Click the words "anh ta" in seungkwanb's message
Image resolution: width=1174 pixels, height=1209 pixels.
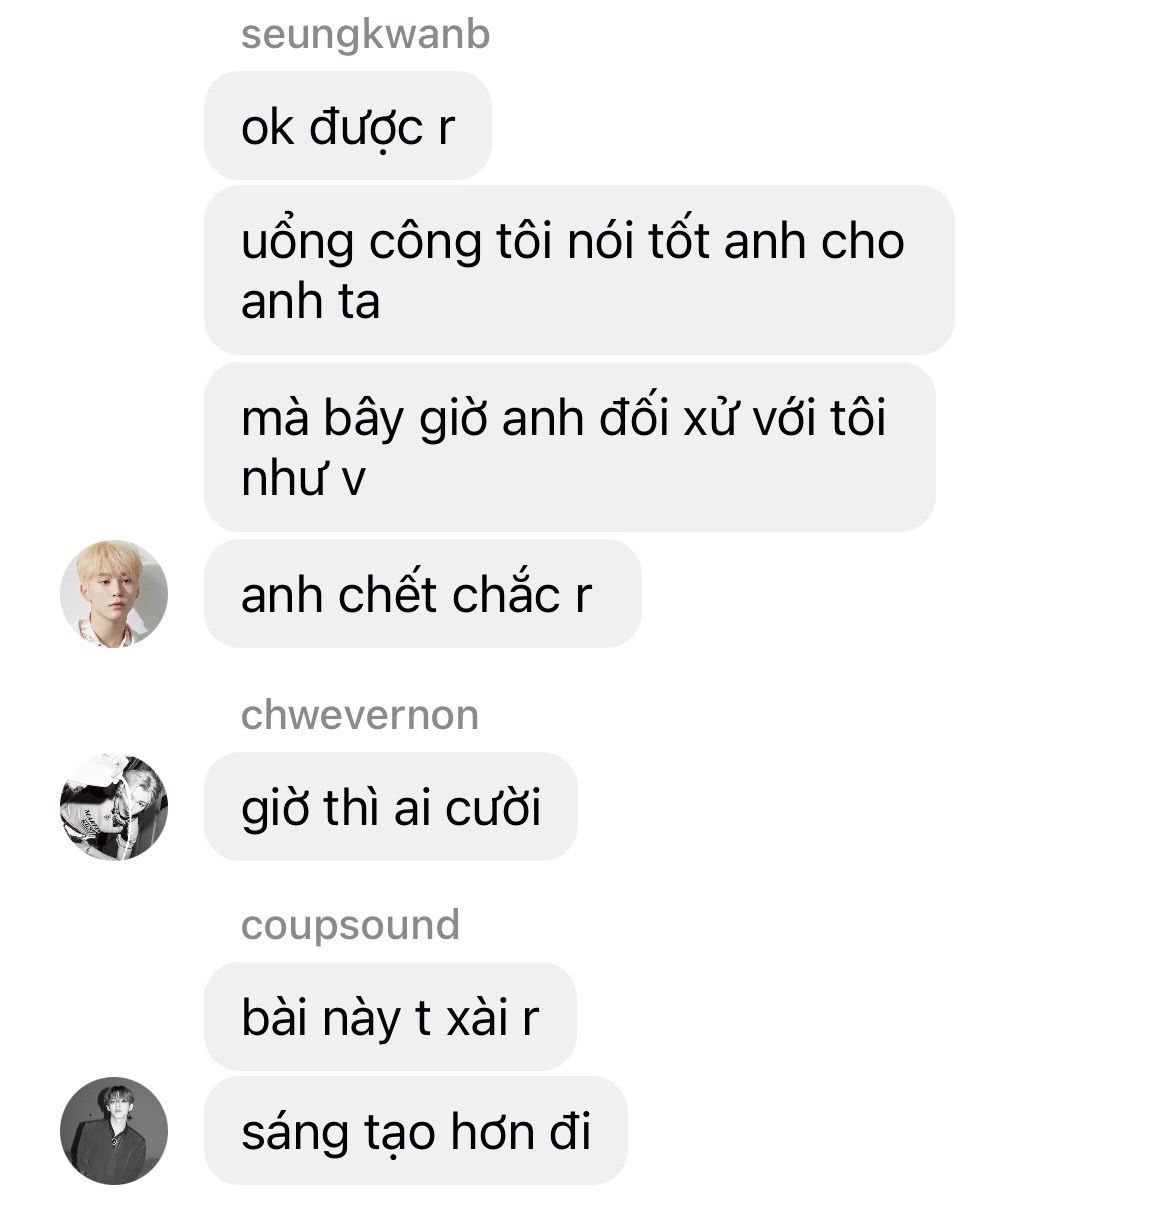(x=311, y=302)
